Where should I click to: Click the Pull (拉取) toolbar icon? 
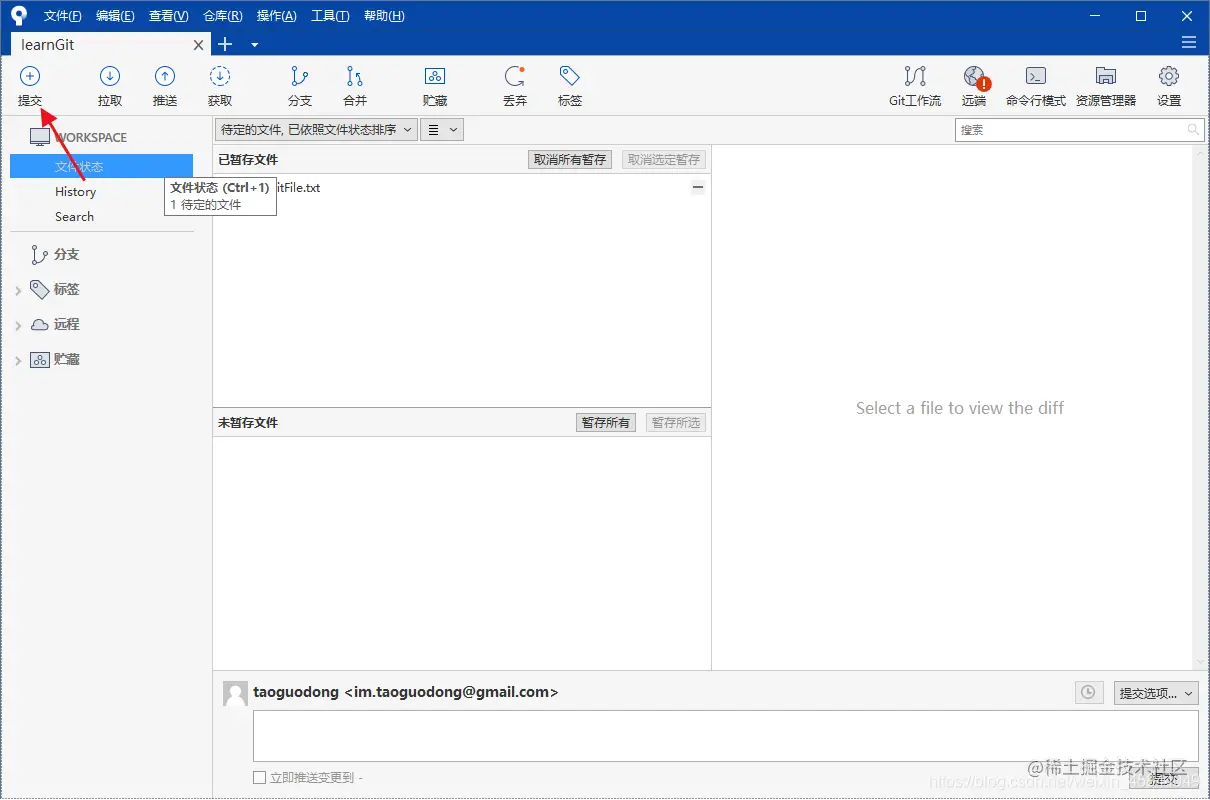coord(110,77)
